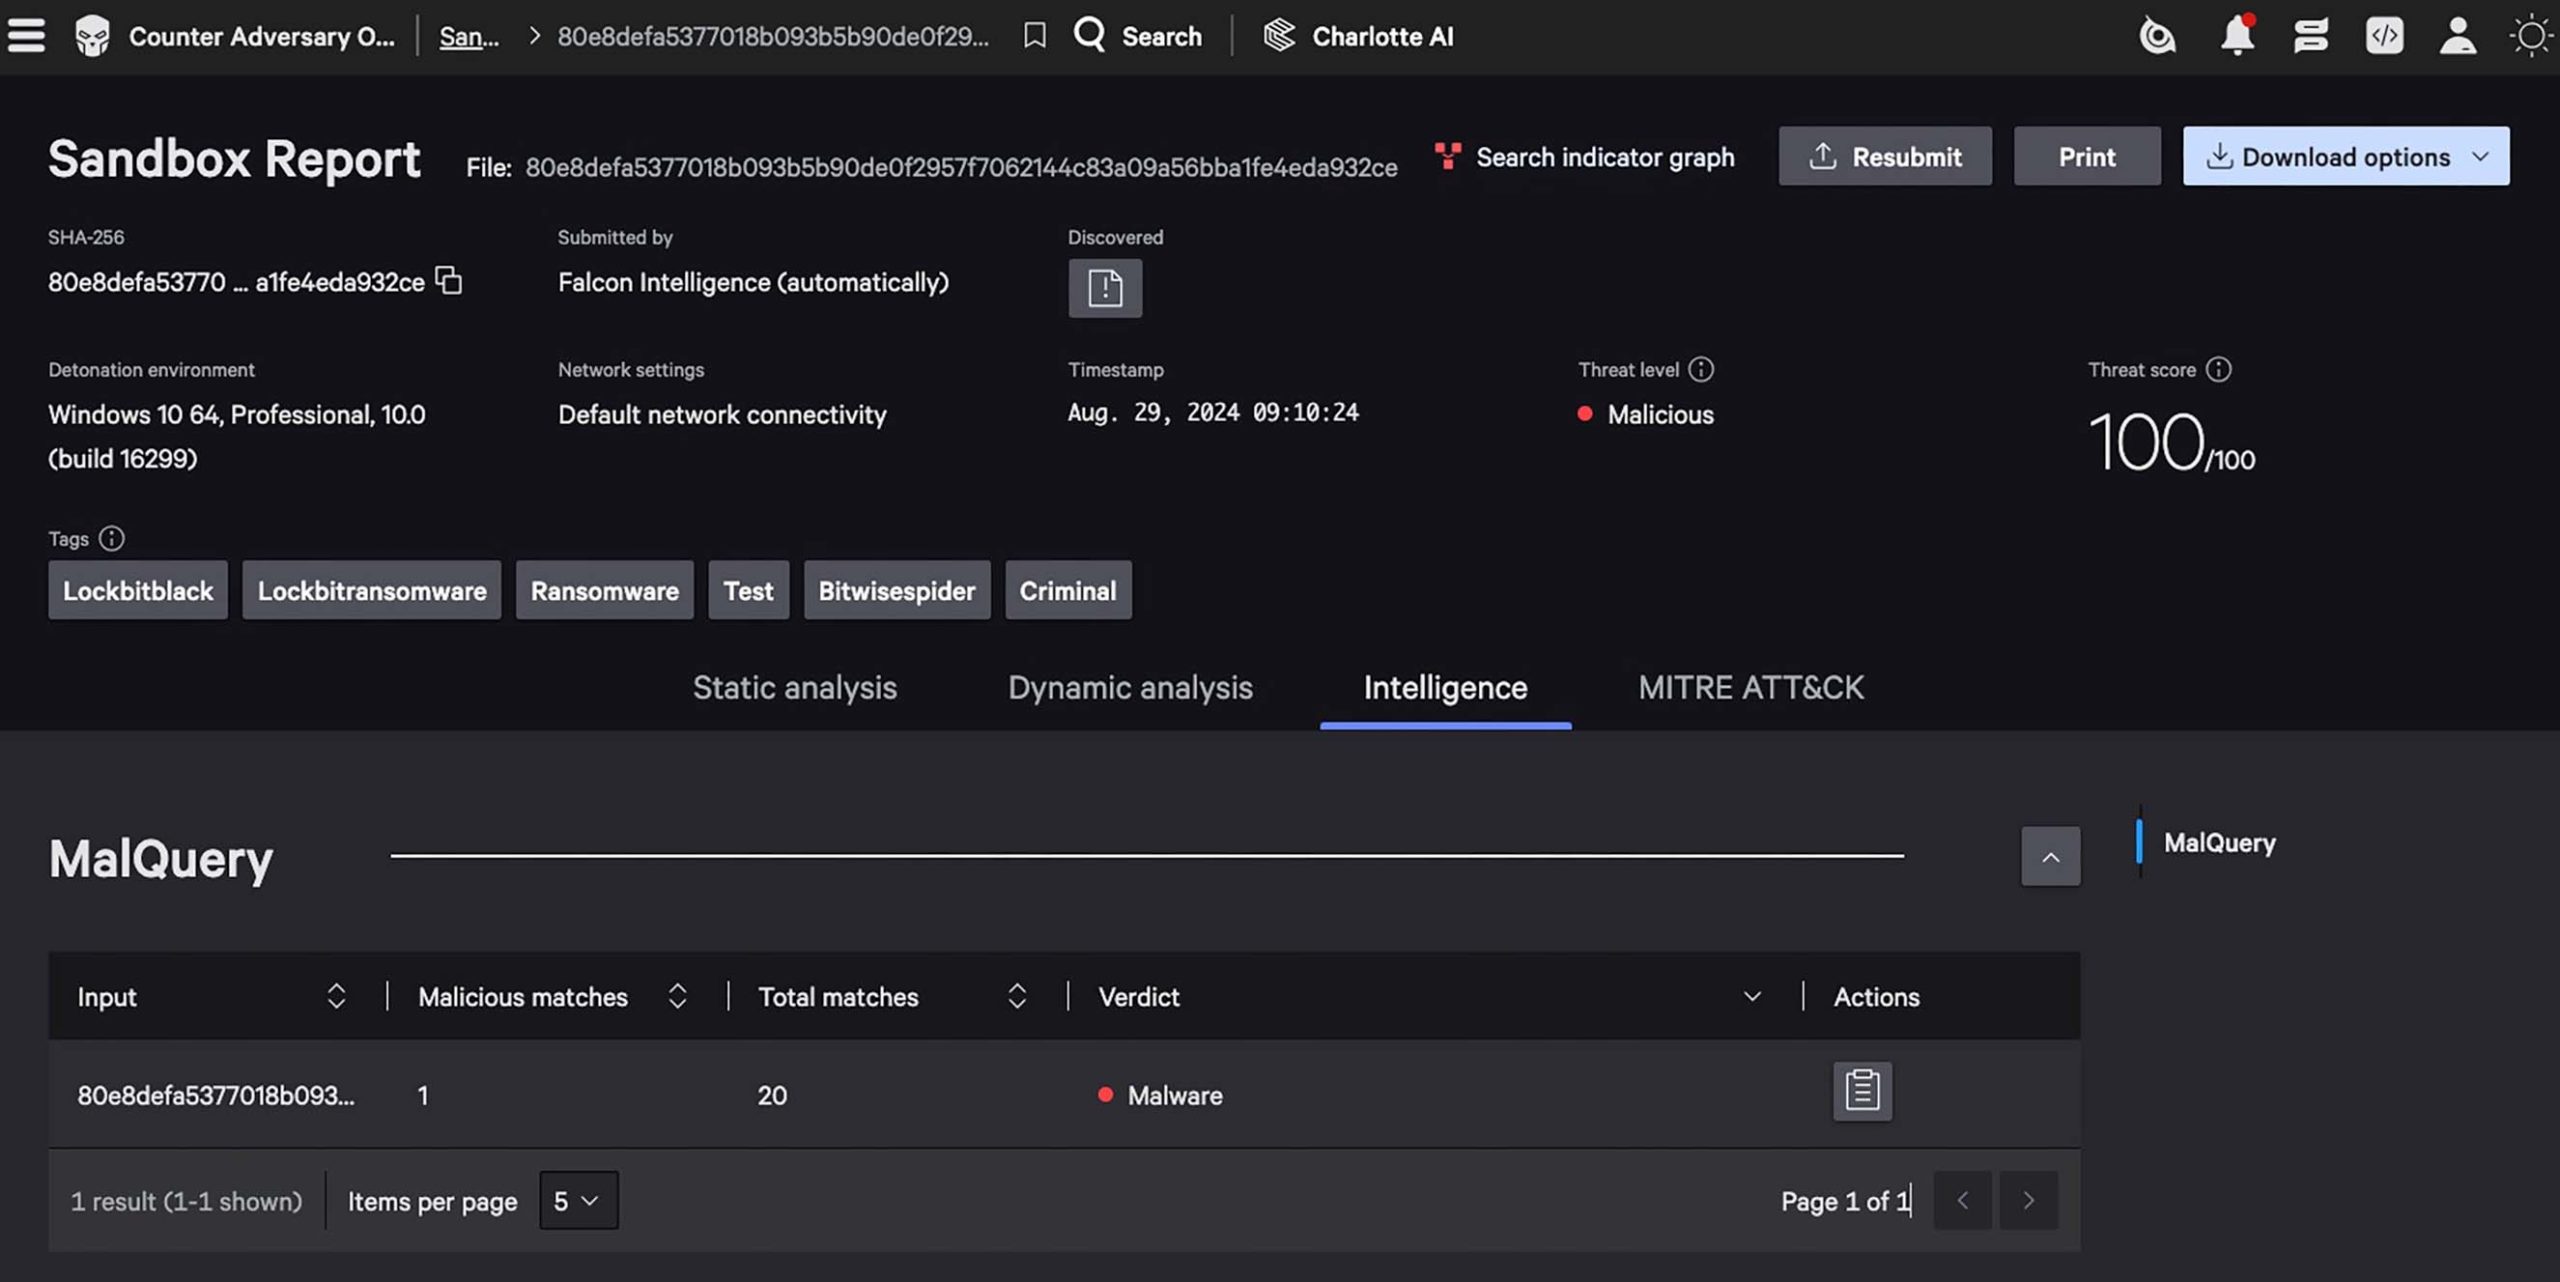Click the breadcrumb hash 80e8defa5377018b093b5b90de0f29...
Screen dimensions: 2560x1282
point(773,37)
